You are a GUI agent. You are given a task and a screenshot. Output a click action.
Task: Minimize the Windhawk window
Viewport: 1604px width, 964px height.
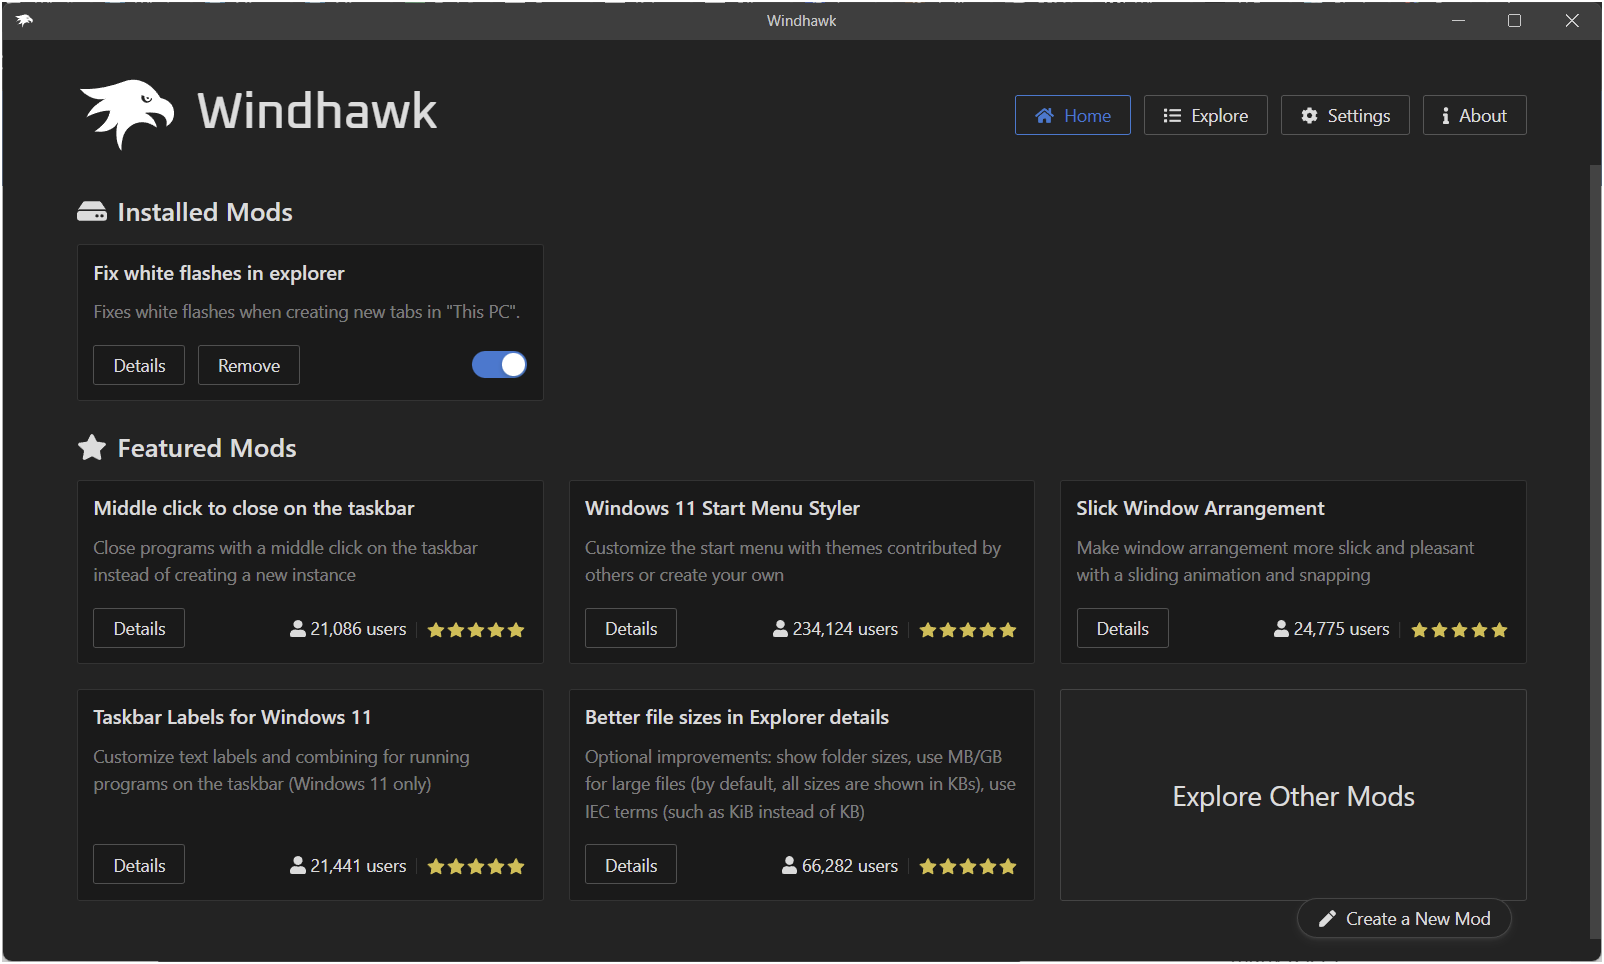tap(1458, 20)
